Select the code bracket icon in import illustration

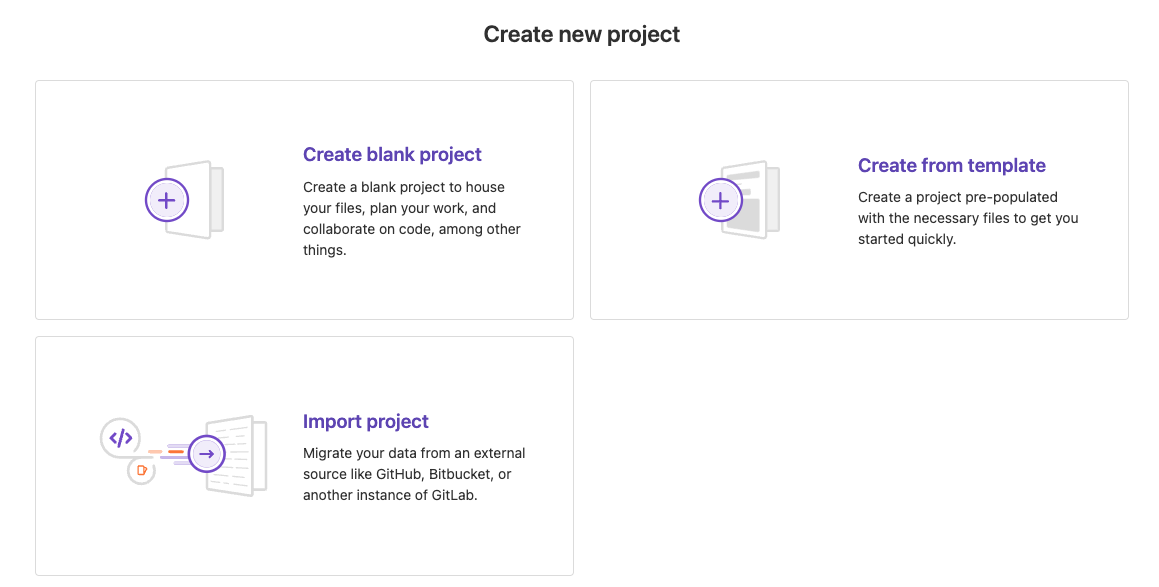122,436
